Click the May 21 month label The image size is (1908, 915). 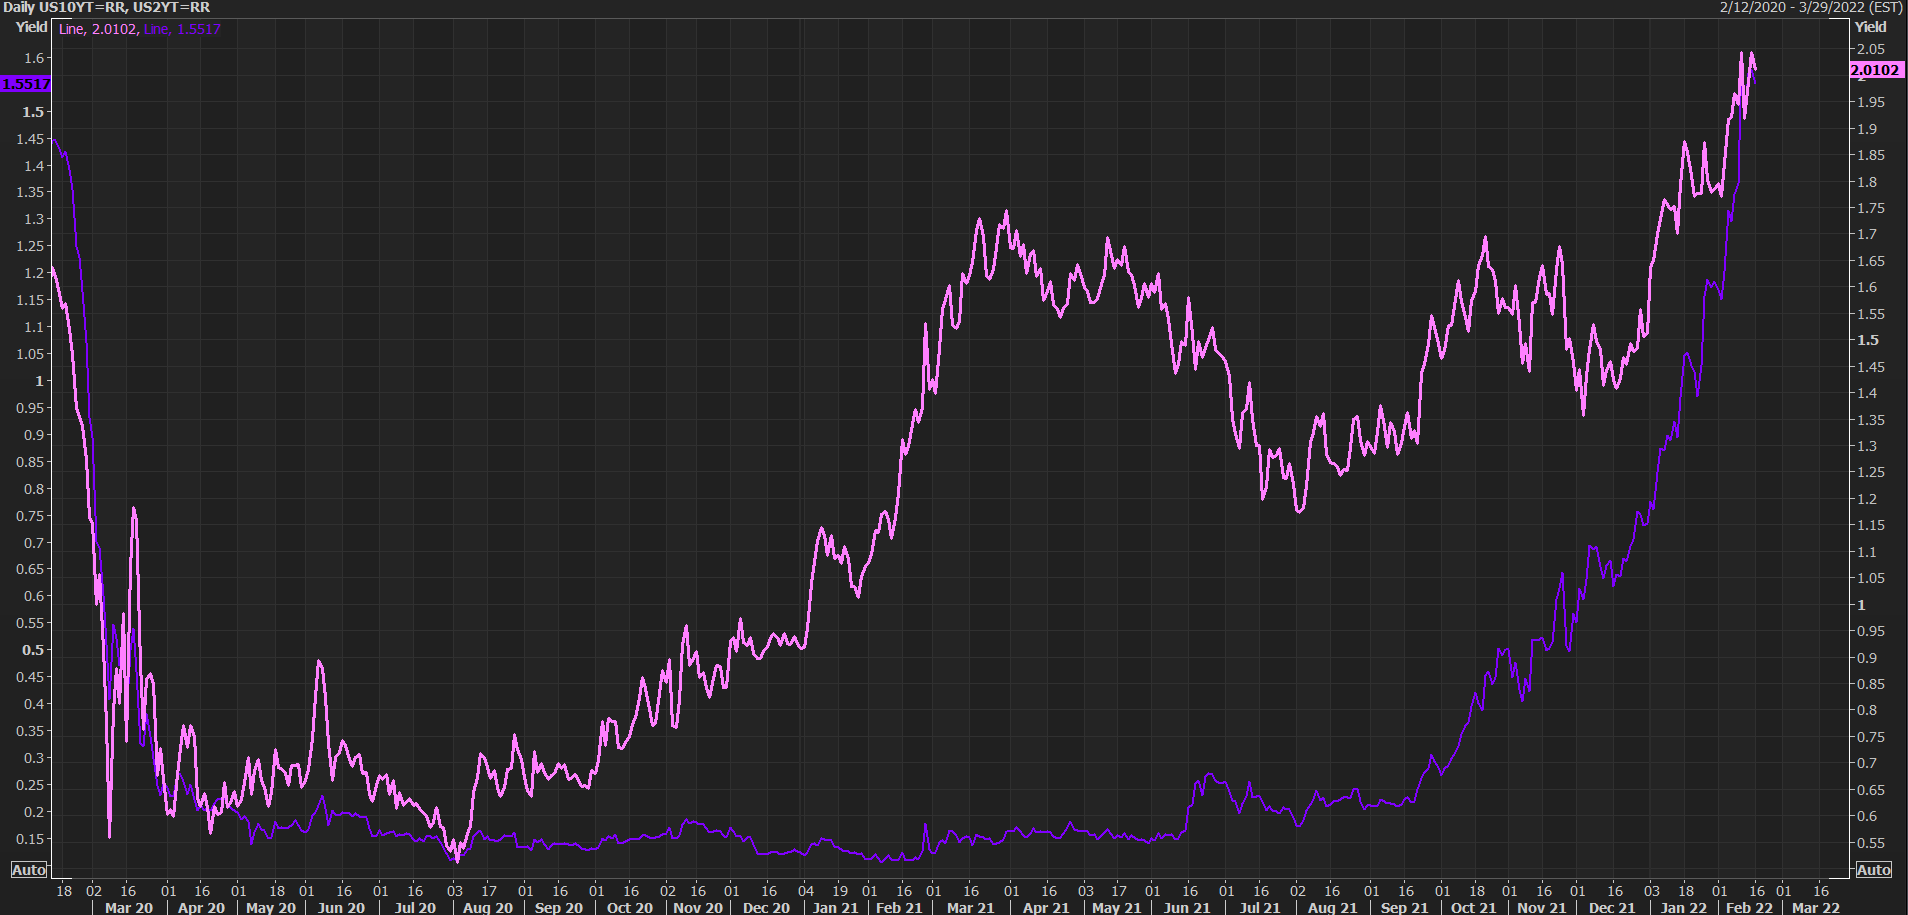1117,908
